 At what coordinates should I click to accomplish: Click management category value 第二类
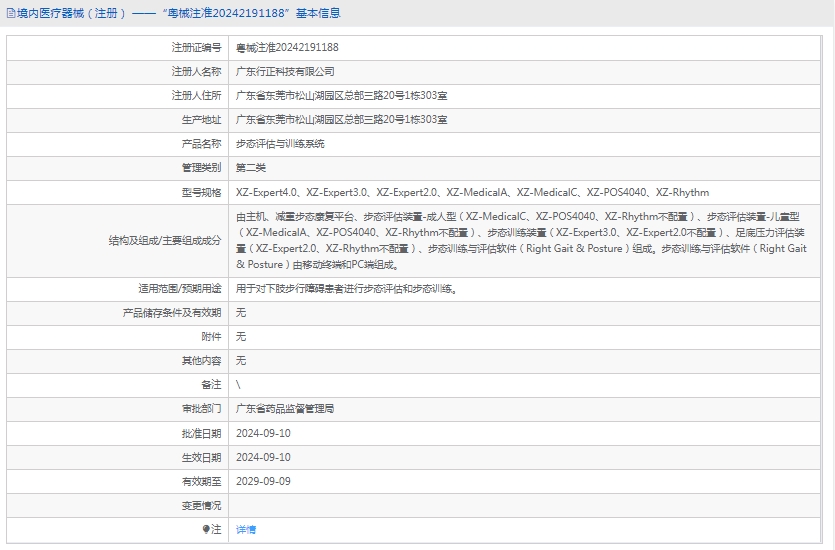pos(251,167)
